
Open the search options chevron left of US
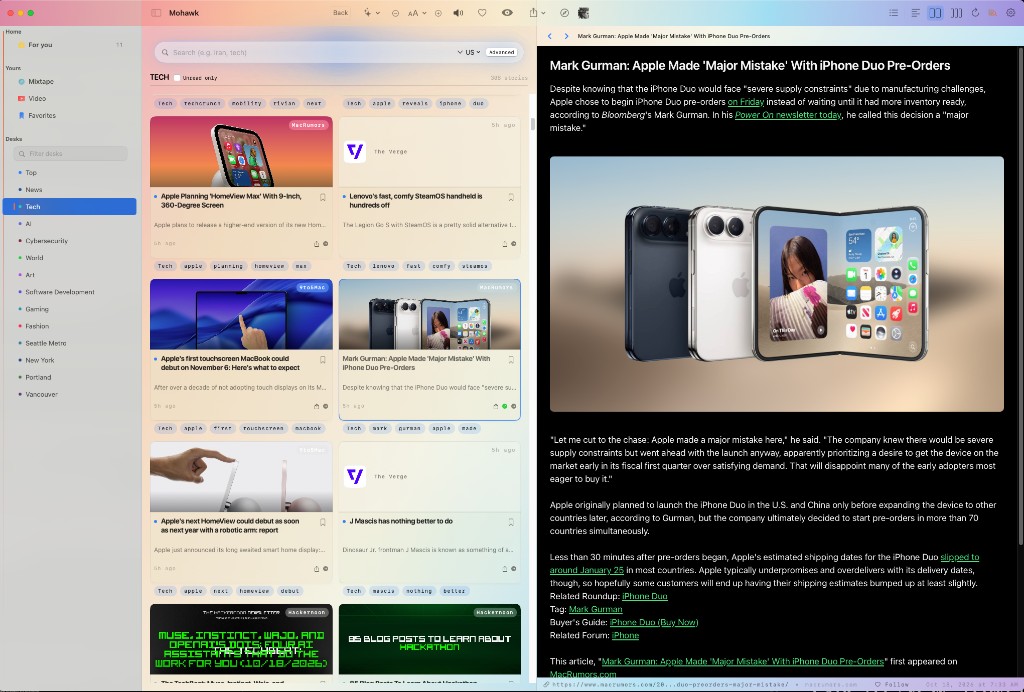point(460,52)
